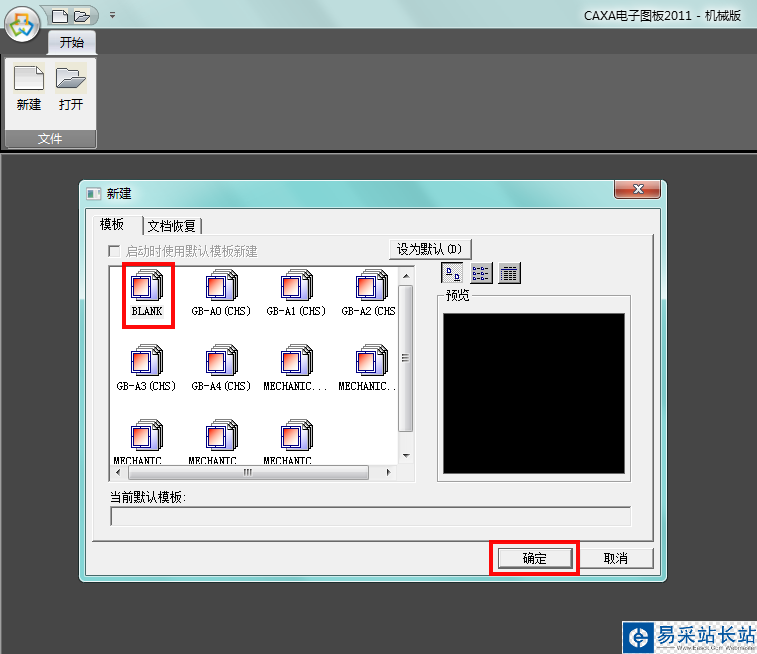Click the quick access Open folder icon

tap(82, 16)
